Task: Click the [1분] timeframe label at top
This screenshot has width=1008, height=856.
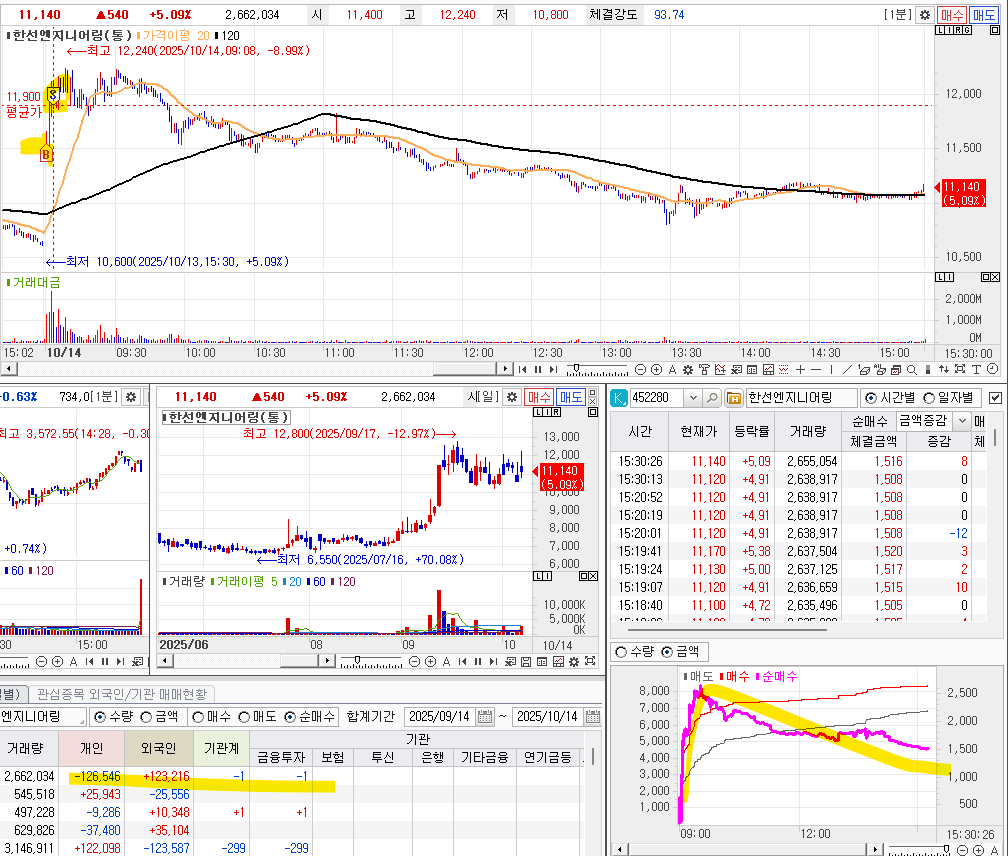Action: point(898,15)
